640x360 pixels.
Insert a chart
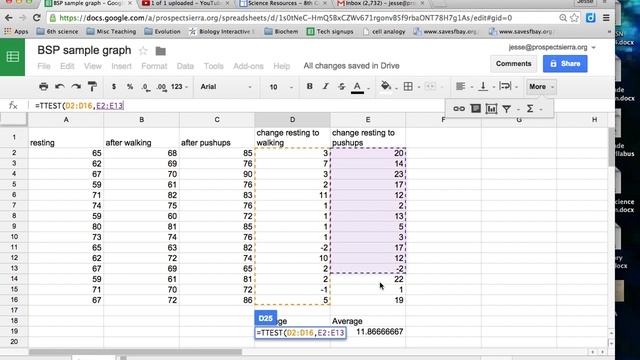click(x=491, y=109)
